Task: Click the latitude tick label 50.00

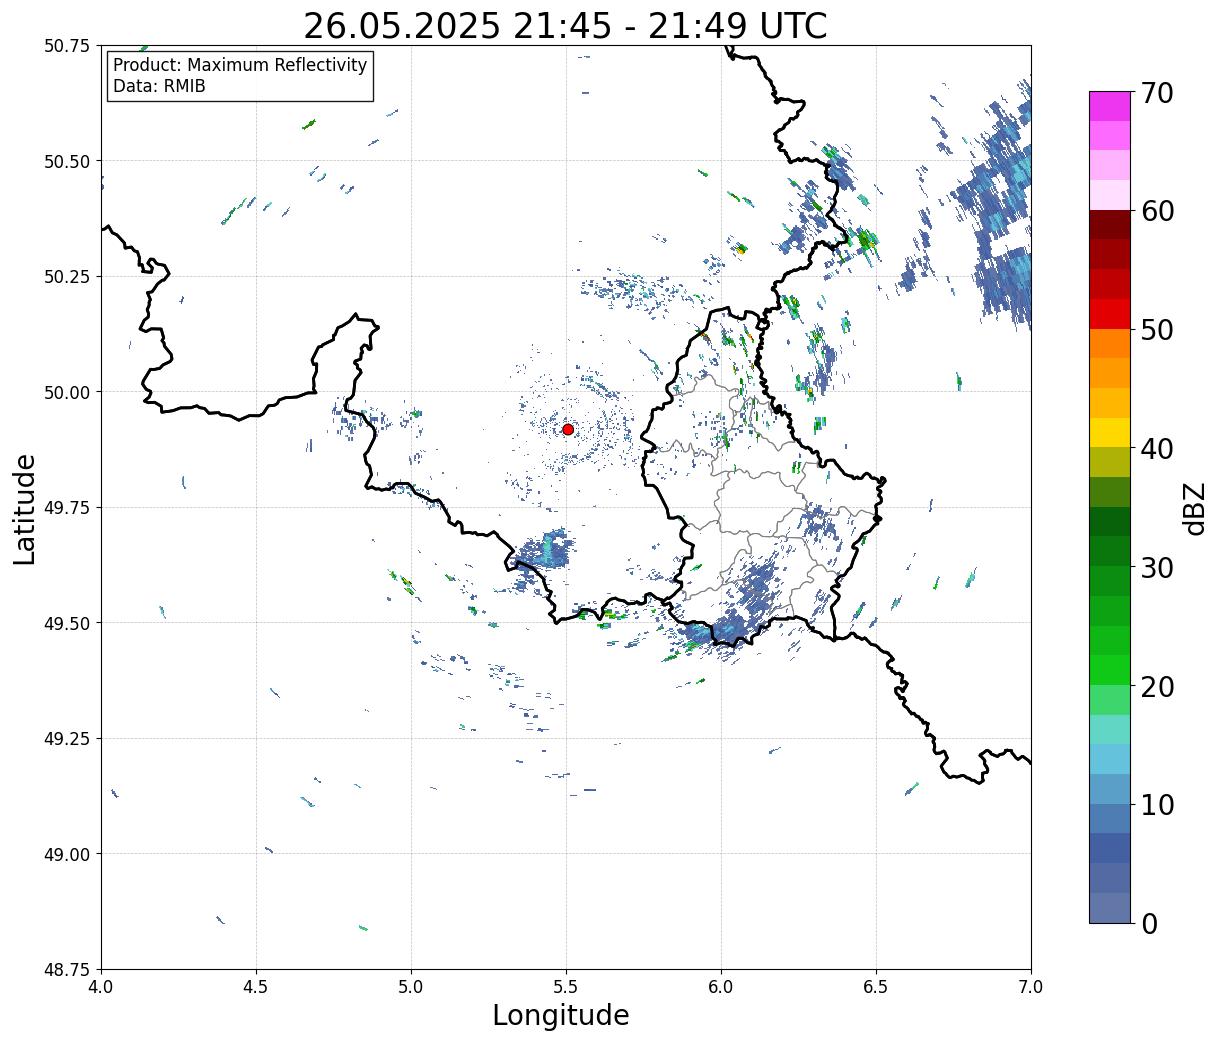Action: (x=66, y=392)
